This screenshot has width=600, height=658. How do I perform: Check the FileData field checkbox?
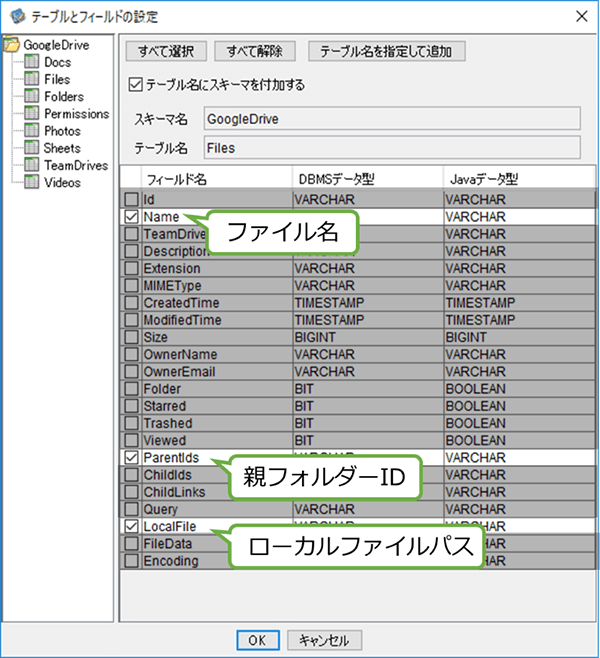click(x=131, y=543)
